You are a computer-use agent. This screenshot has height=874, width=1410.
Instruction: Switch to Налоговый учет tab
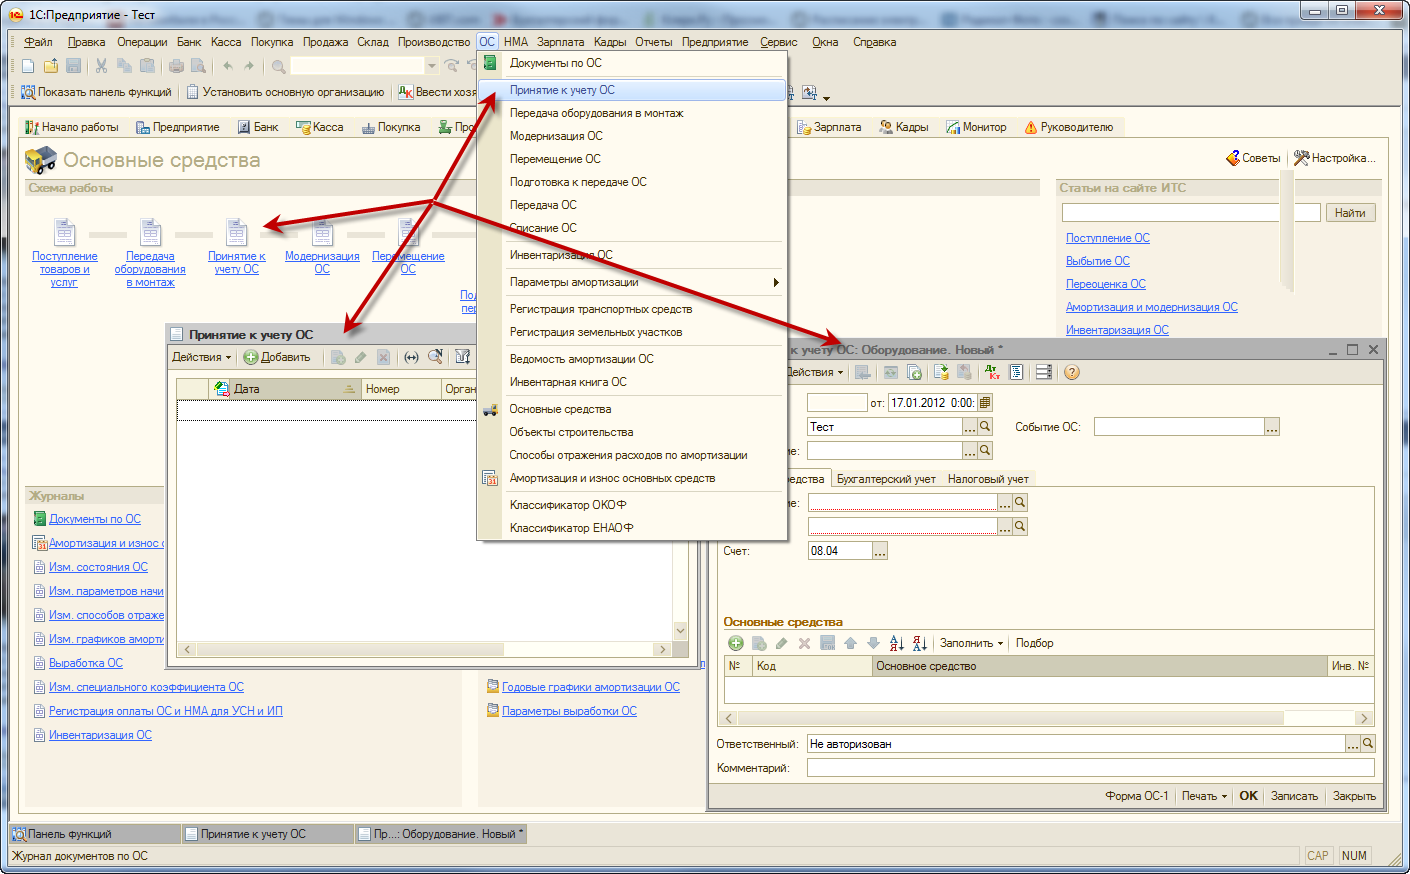(x=988, y=479)
